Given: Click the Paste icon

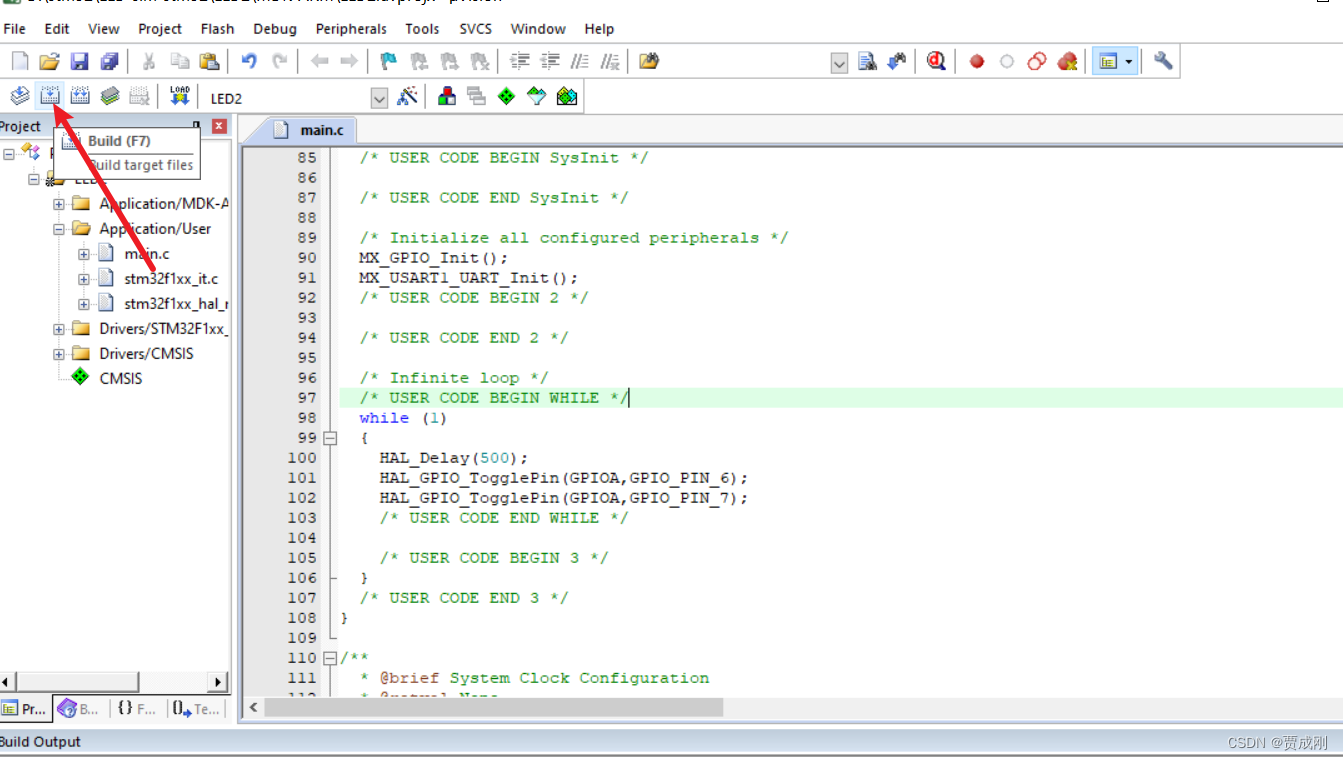Looking at the screenshot, I should coord(209,61).
